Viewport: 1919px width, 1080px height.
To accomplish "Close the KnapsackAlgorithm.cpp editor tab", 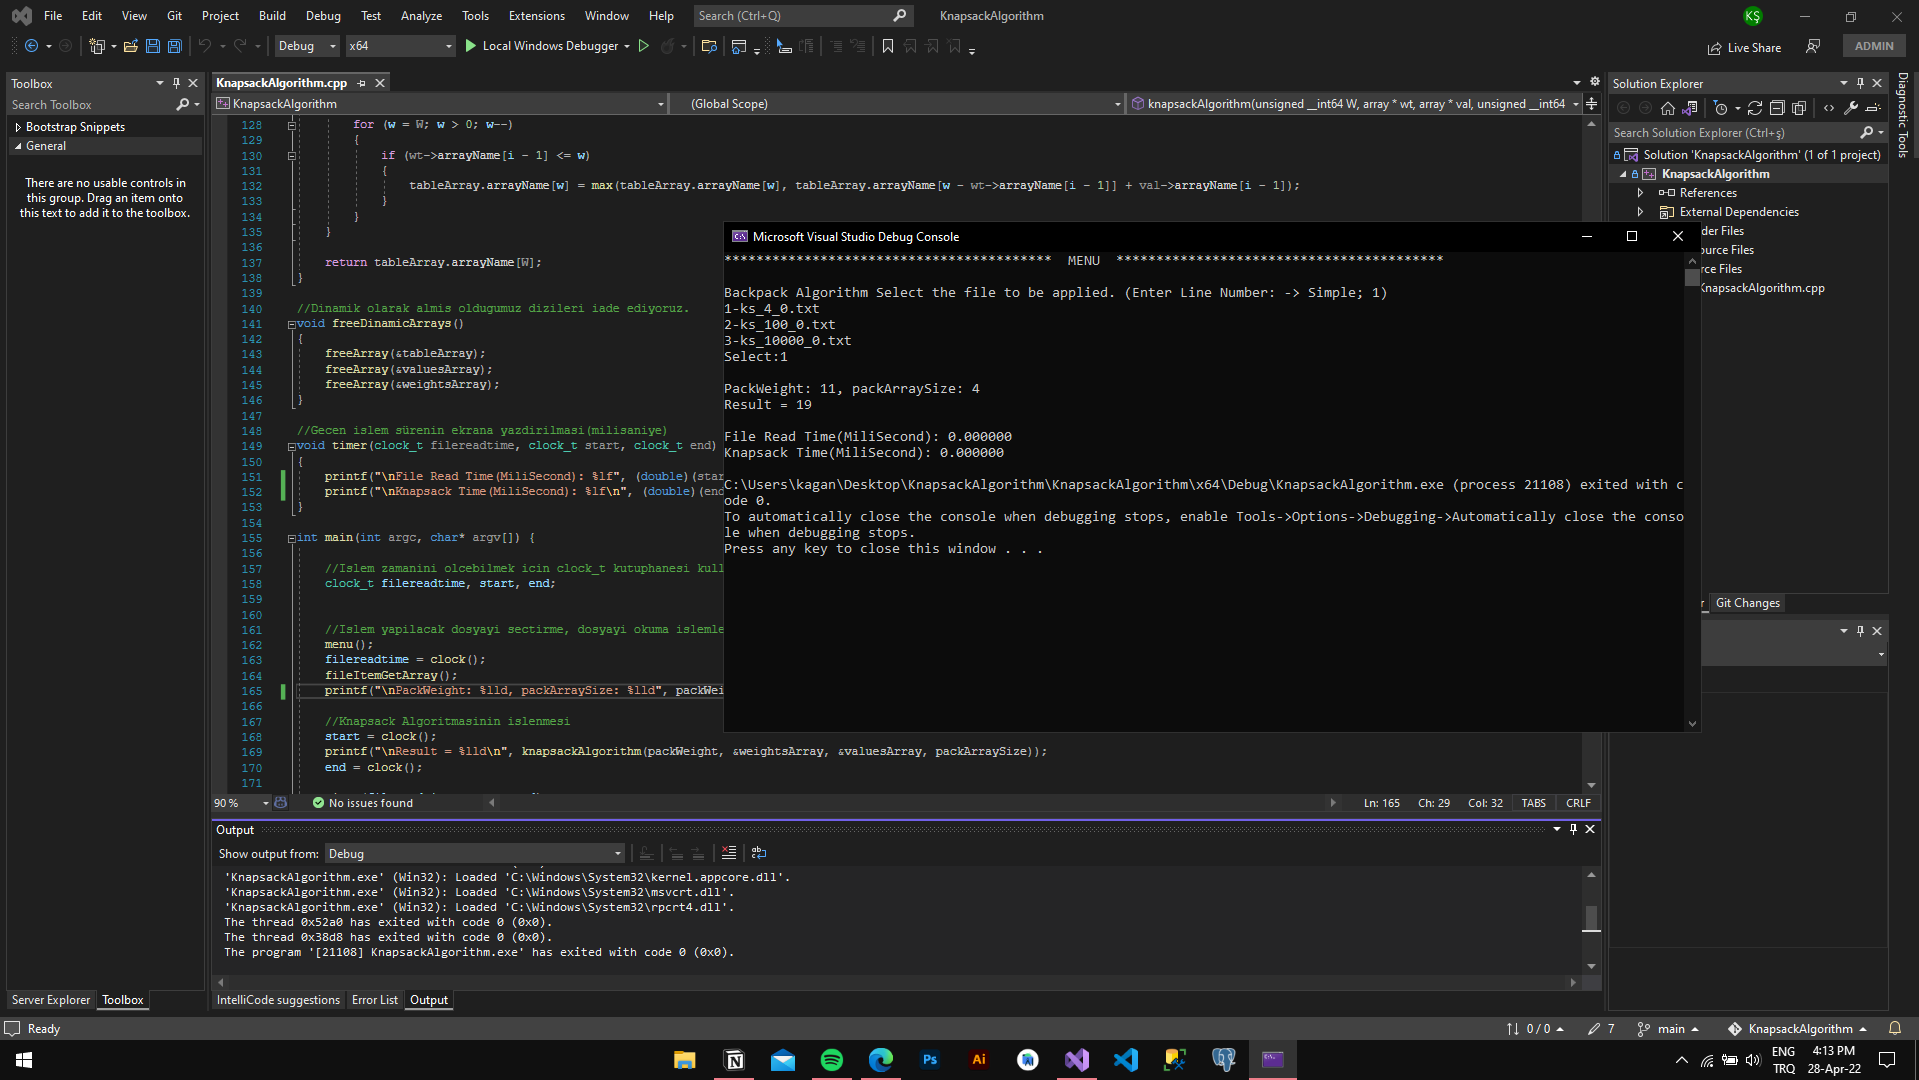I will [x=380, y=83].
